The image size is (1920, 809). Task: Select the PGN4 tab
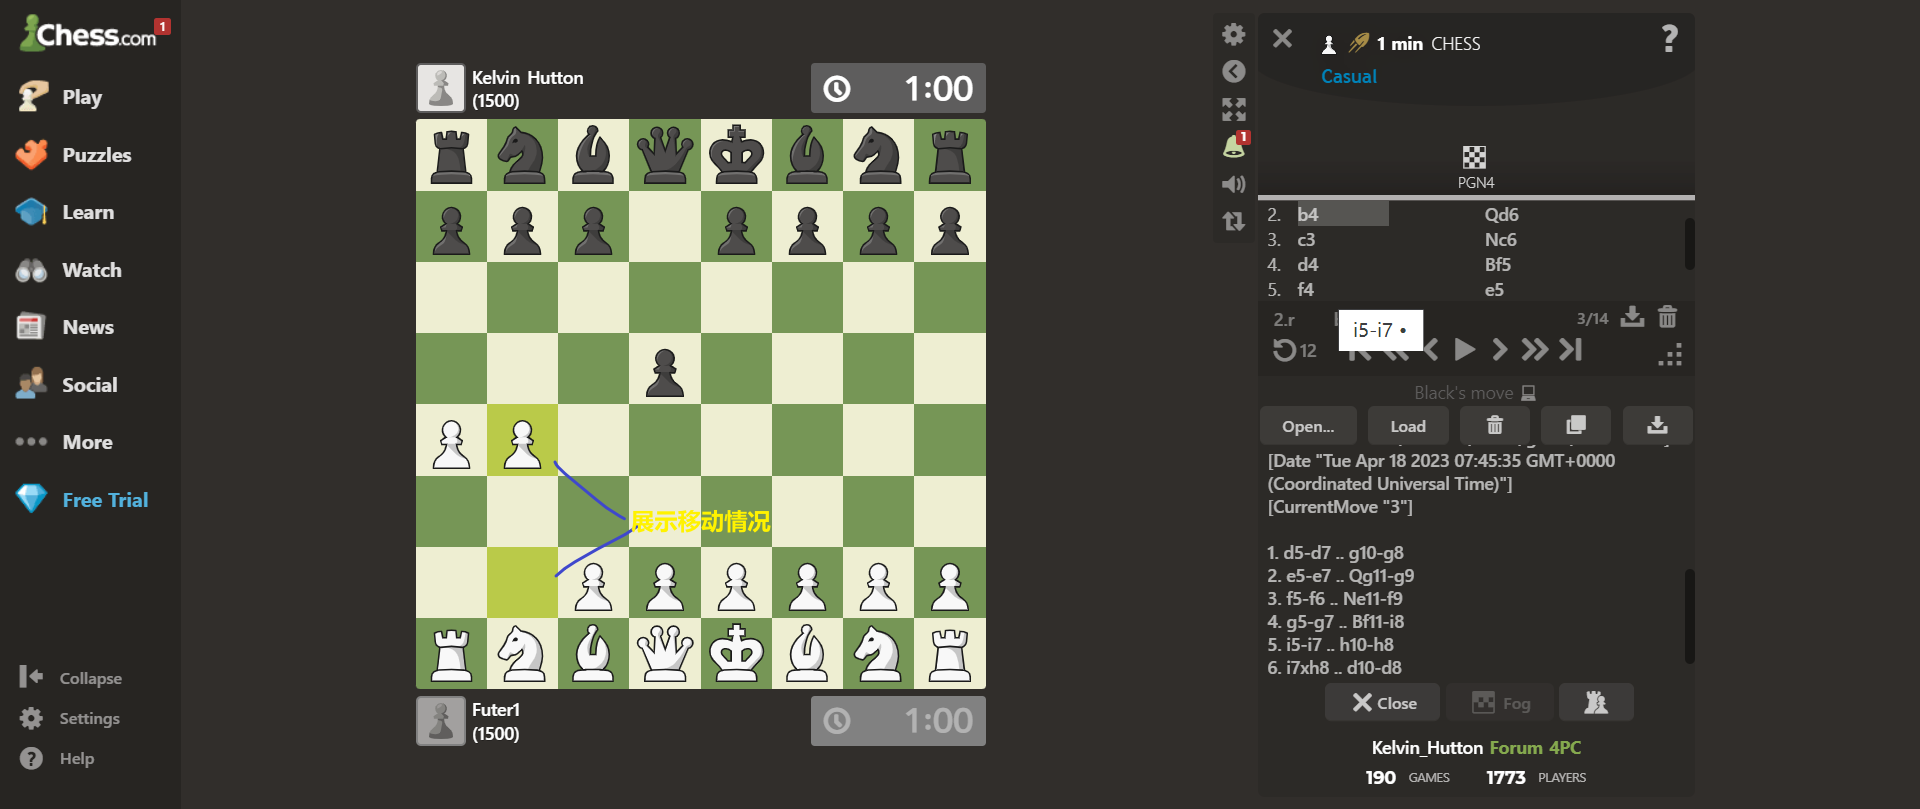click(1475, 168)
